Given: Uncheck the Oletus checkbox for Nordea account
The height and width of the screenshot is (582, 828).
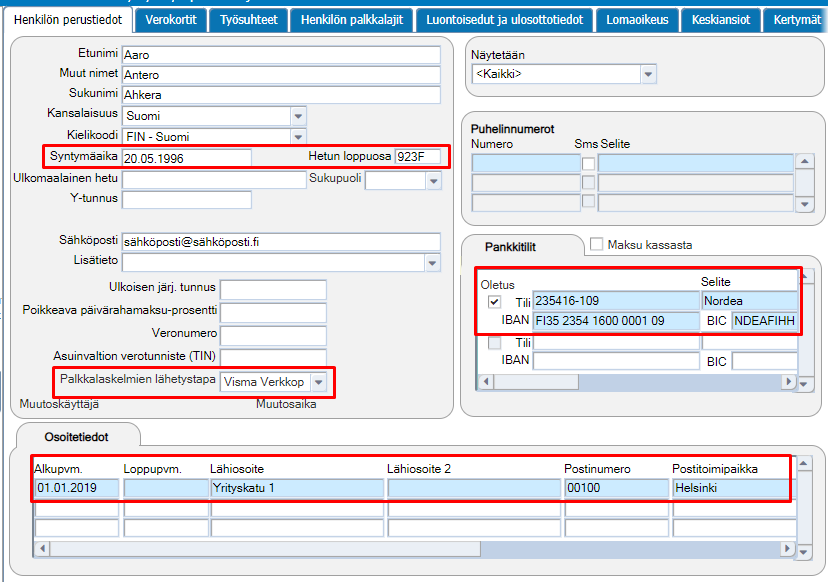Looking at the screenshot, I should [x=494, y=302].
